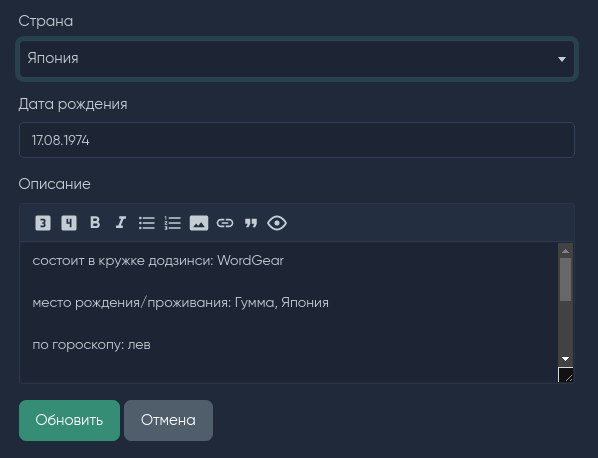Add a hyperlink via the link icon

coord(225,223)
